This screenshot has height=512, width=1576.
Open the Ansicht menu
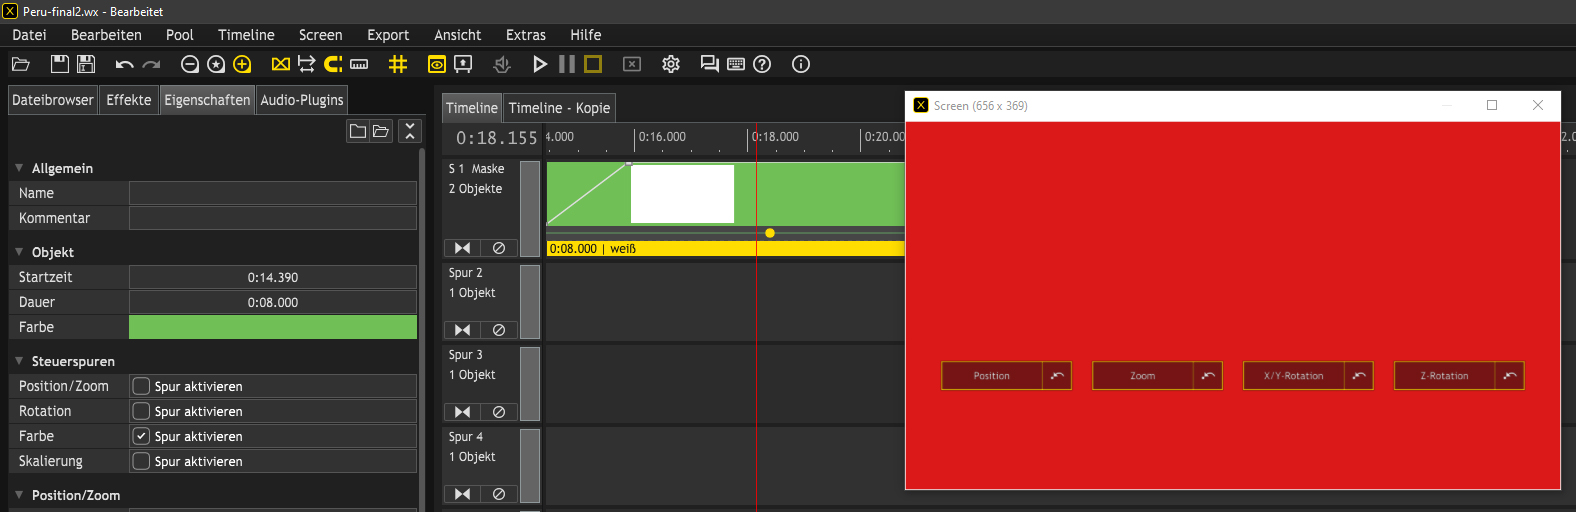click(458, 35)
